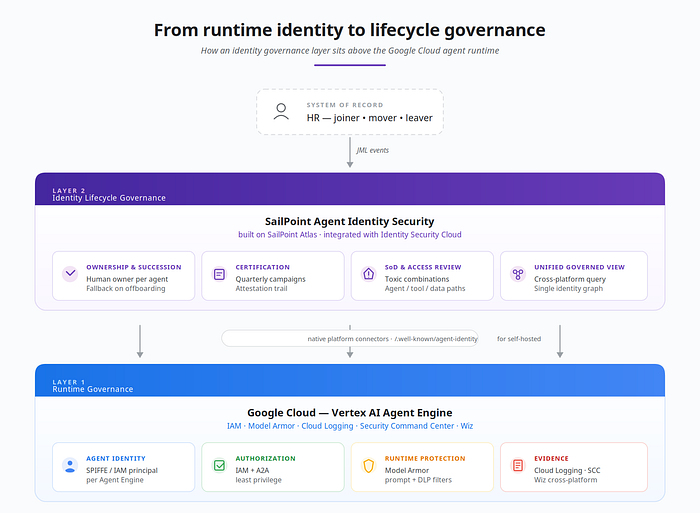This screenshot has height=513, width=700.
Task: Click 'Human owner per agent' text
Action: point(127,279)
